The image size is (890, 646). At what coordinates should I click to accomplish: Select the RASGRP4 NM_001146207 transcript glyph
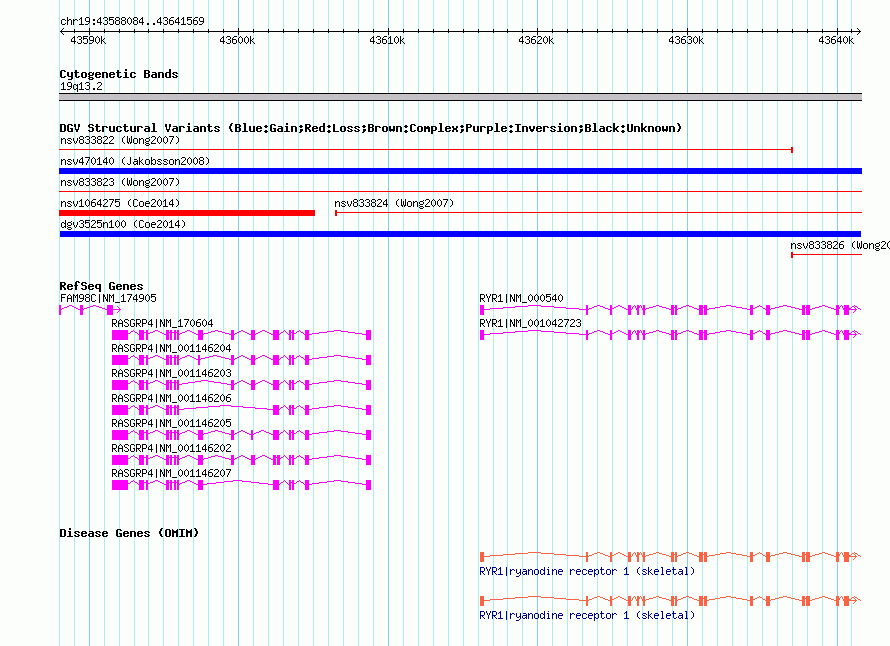click(241, 485)
